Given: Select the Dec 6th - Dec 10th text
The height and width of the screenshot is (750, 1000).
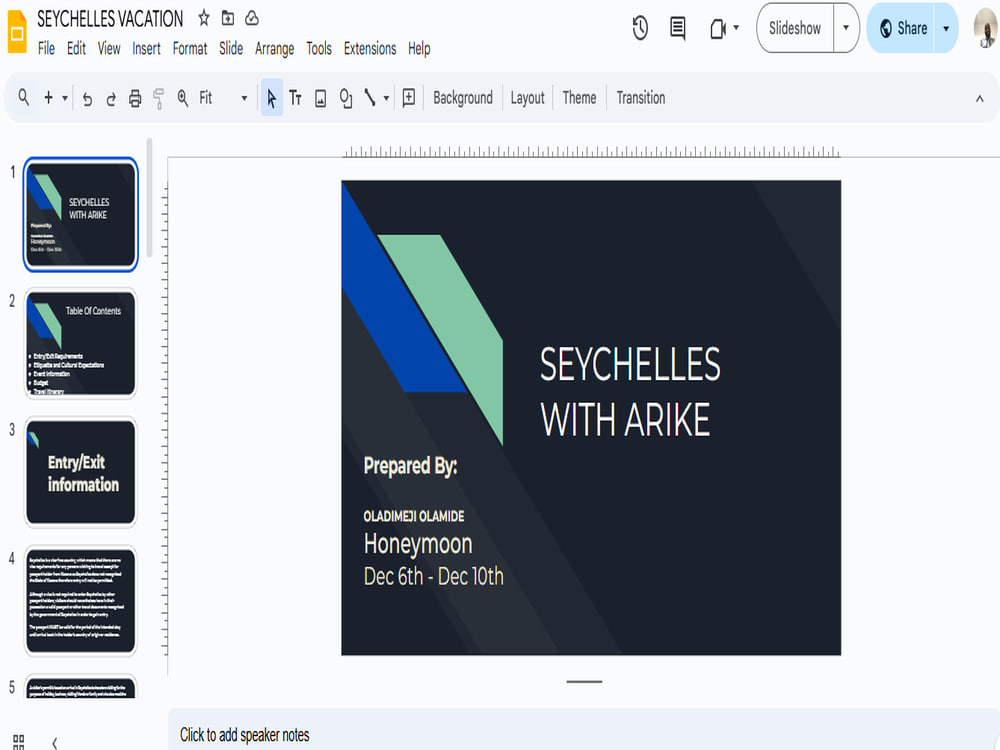Looking at the screenshot, I should coord(433,576).
